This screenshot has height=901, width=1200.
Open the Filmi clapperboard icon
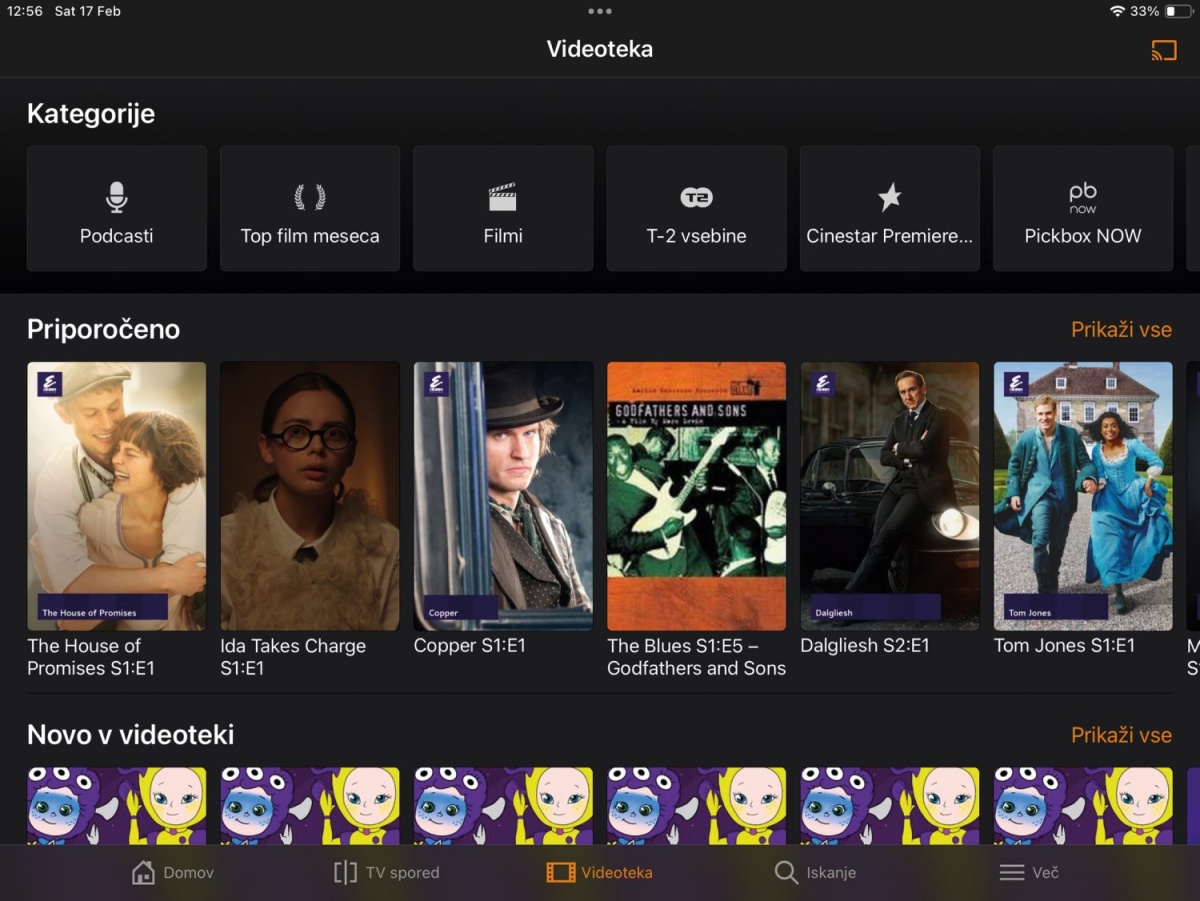tap(503, 197)
